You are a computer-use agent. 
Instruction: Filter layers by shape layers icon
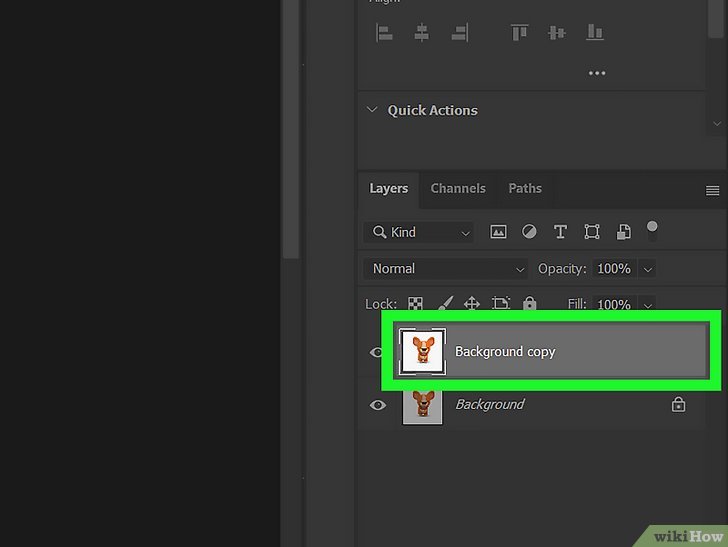click(592, 232)
